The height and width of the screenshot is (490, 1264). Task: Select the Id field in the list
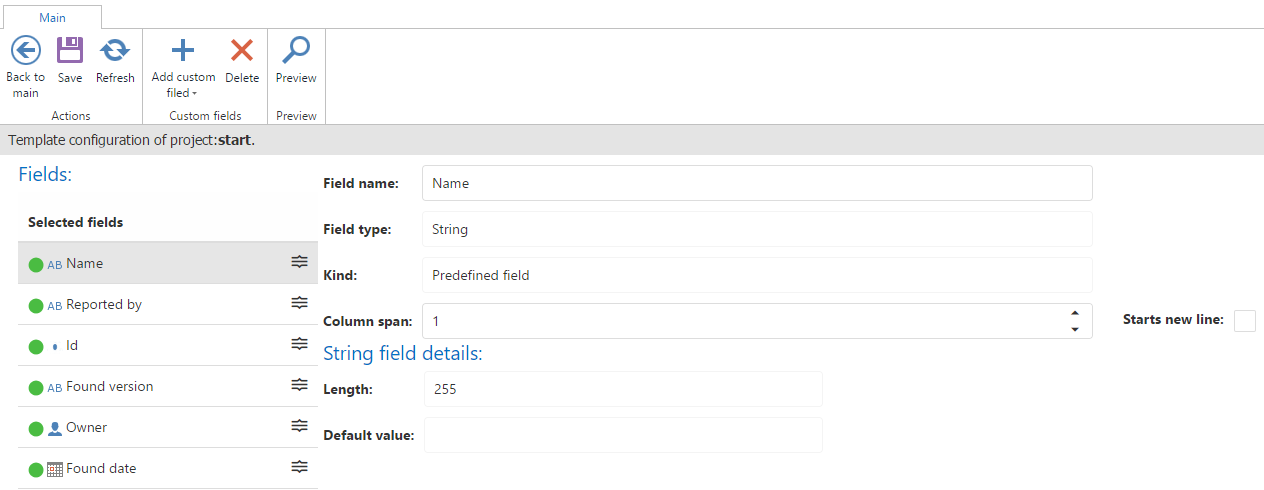pyautogui.click(x=72, y=346)
